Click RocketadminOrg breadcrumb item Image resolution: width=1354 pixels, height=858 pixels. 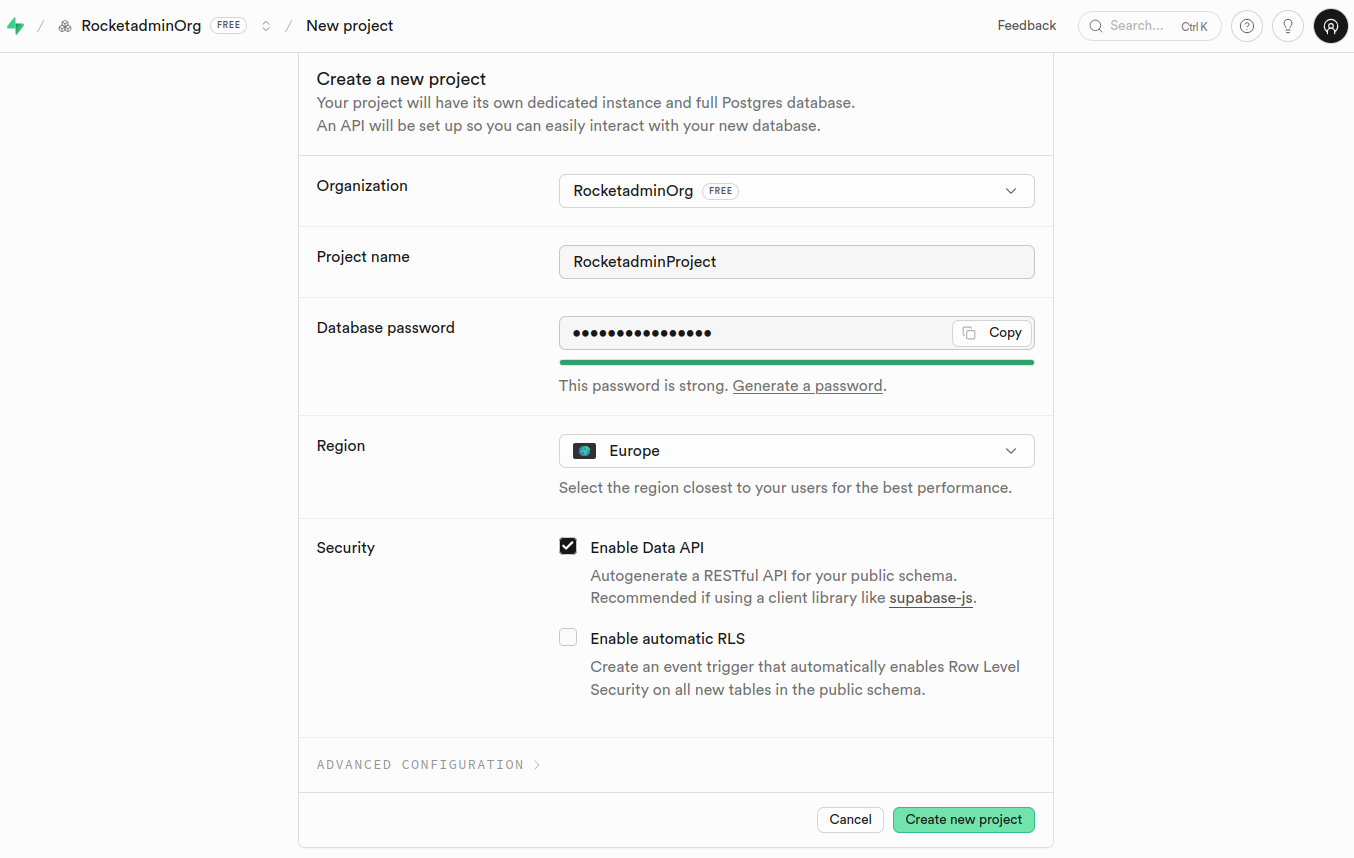tap(141, 26)
